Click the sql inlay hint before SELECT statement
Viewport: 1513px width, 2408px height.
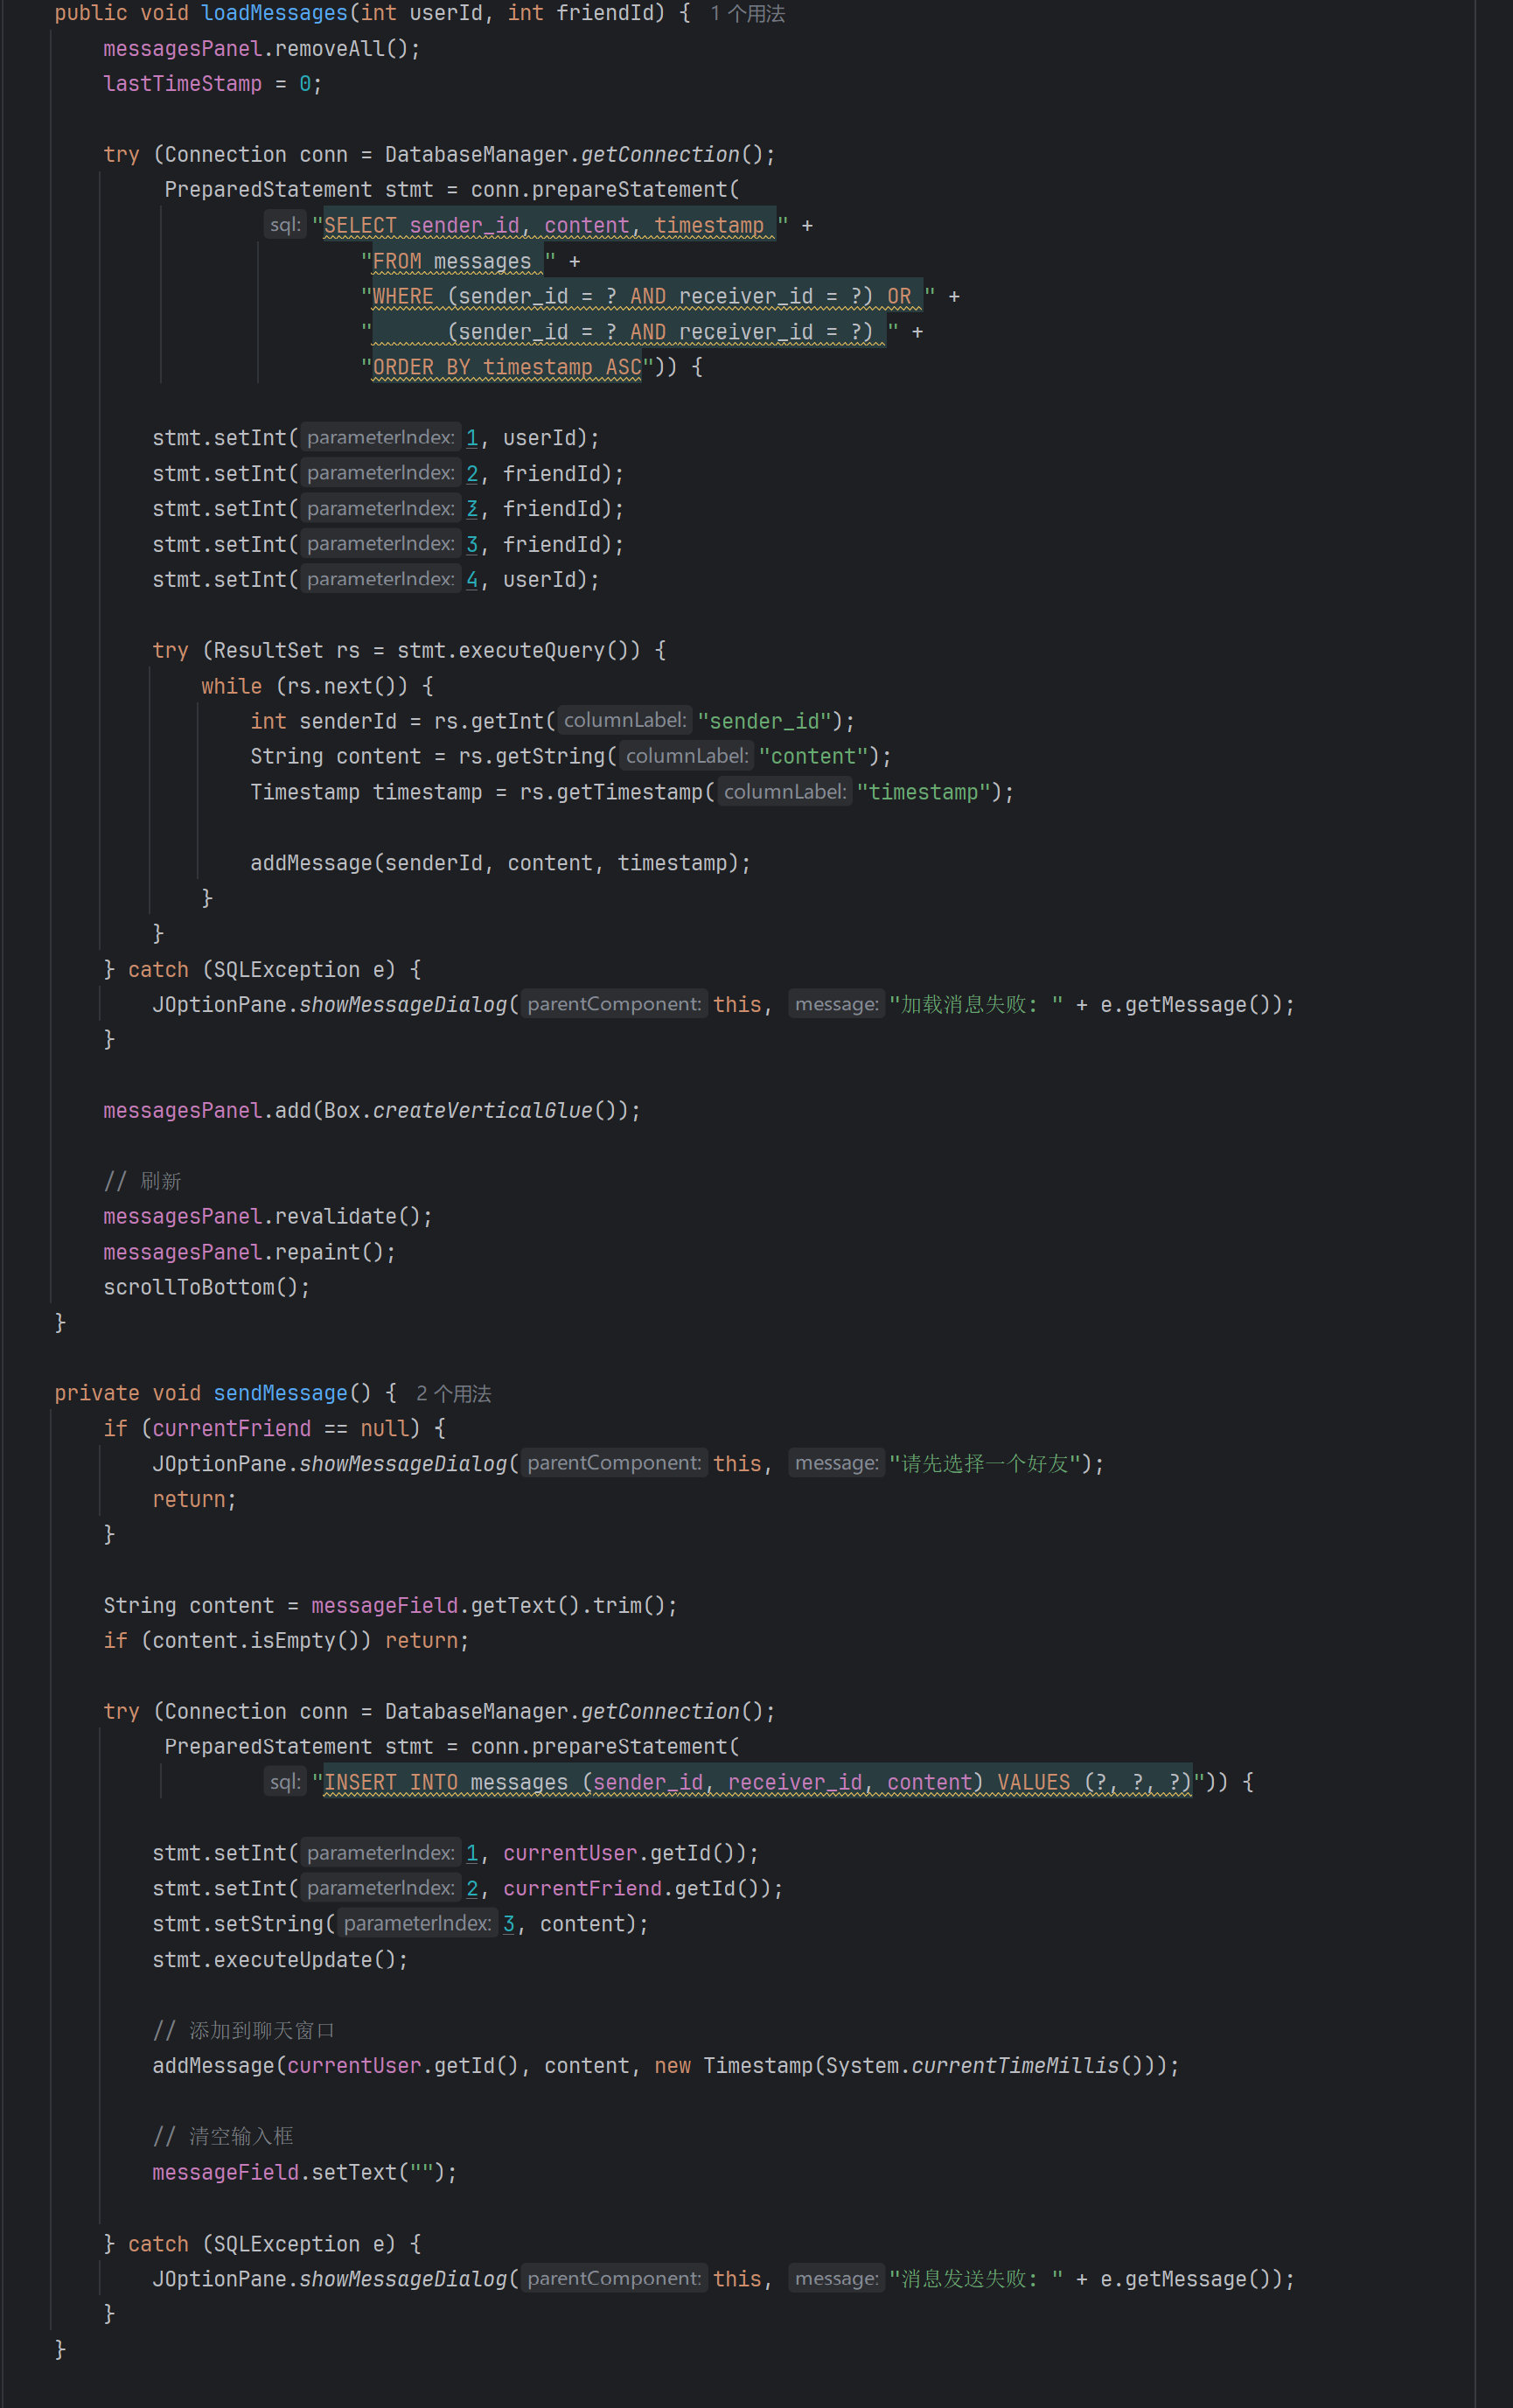tap(285, 224)
